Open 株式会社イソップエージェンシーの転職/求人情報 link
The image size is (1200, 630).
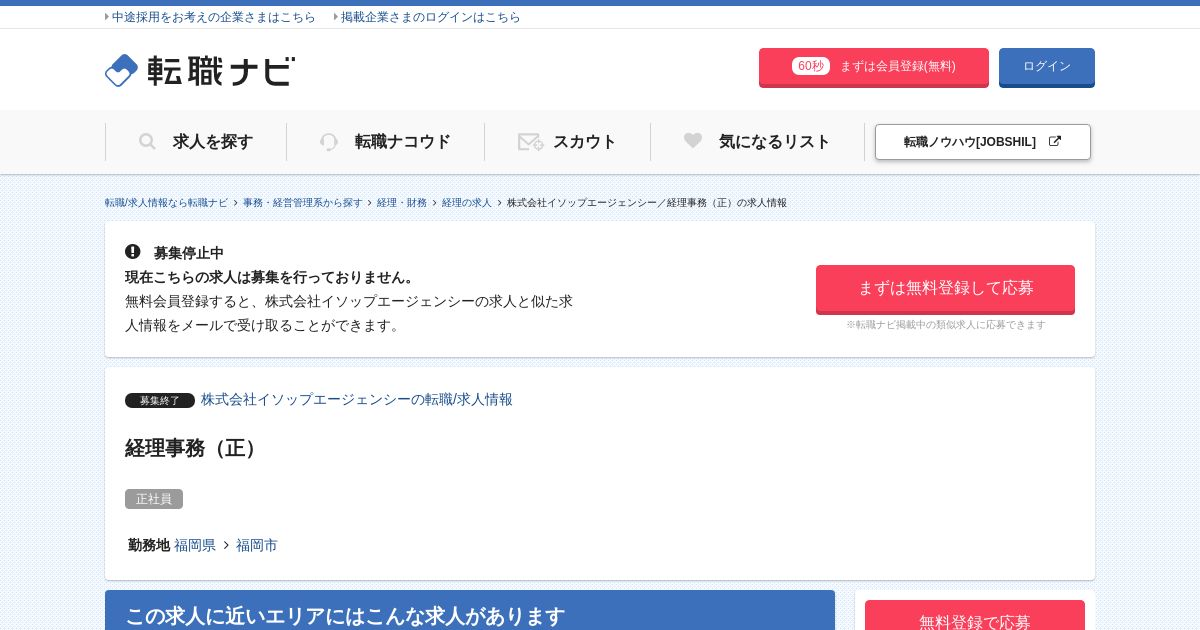point(357,399)
